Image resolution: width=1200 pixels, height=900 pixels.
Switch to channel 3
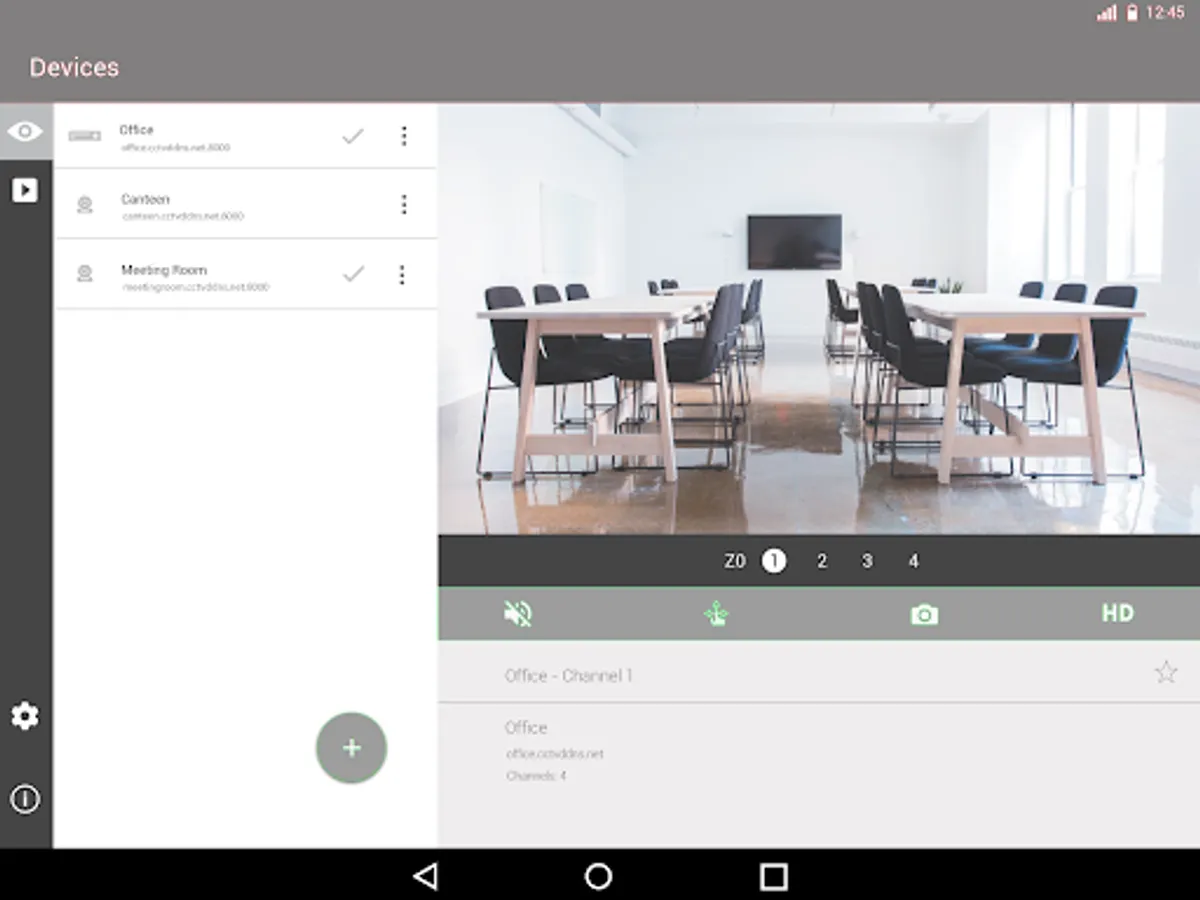pyautogui.click(x=867, y=562)
